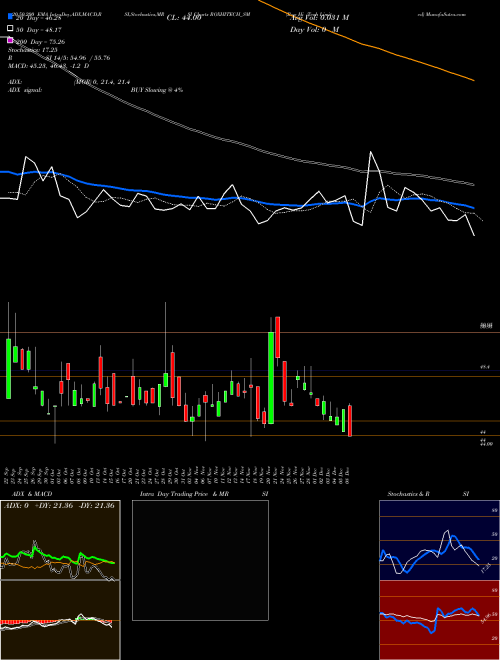
Task: Click the 48.4 price axis label
Action: 484,367
